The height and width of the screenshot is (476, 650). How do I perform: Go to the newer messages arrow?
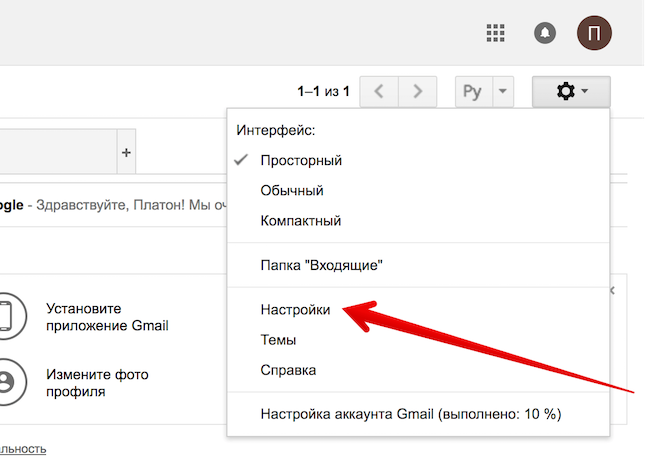pyautogui.click(x=379, y=92)
